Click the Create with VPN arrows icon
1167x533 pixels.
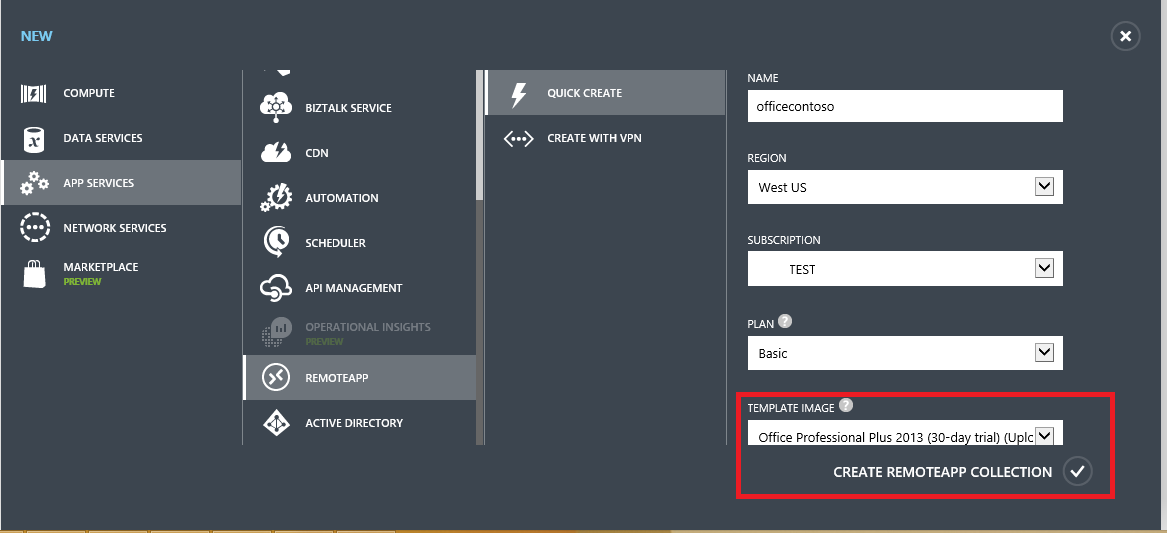(519, 138)
